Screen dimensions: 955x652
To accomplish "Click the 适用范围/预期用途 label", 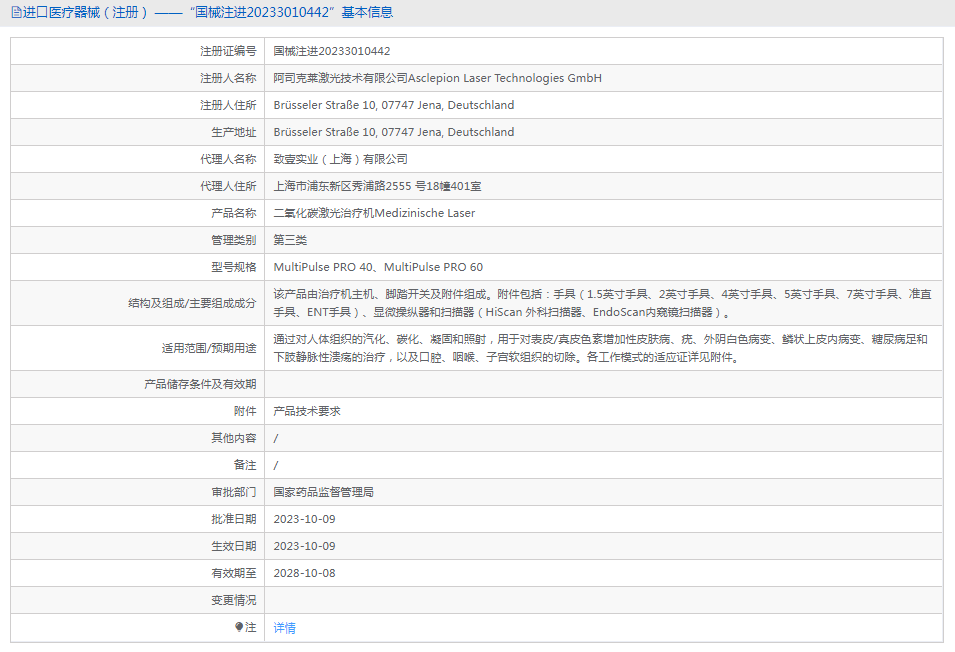I will click(x=209, y=348).
